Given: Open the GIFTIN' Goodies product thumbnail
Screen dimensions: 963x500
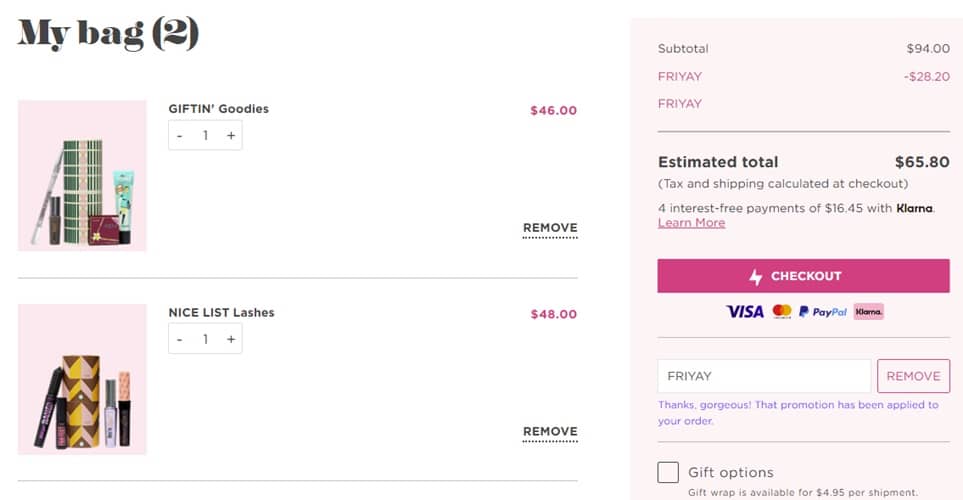Looking at the screenshot, I should tap(82, 176).
